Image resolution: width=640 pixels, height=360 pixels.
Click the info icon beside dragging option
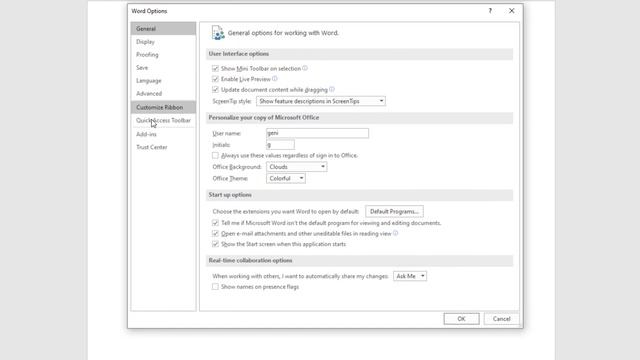point(332,89)
